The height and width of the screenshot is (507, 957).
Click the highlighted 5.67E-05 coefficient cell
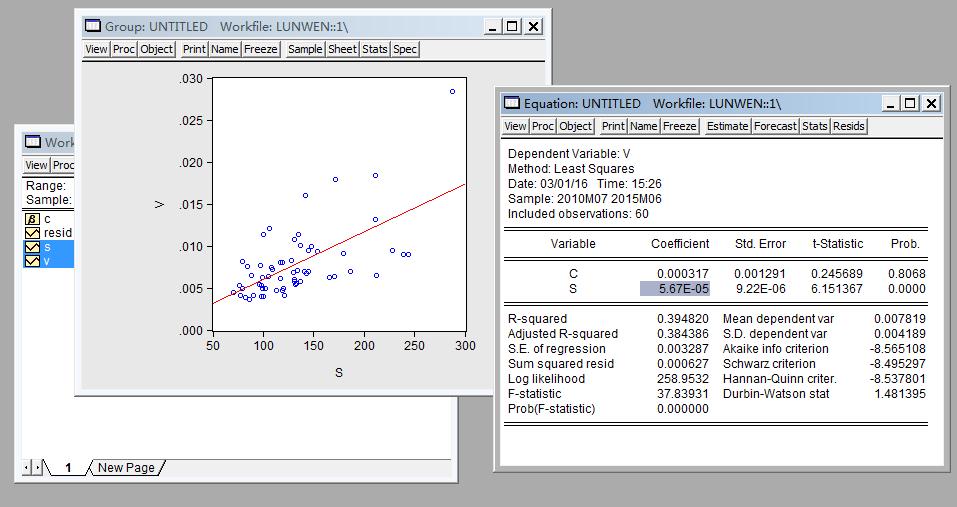point(675,289)
